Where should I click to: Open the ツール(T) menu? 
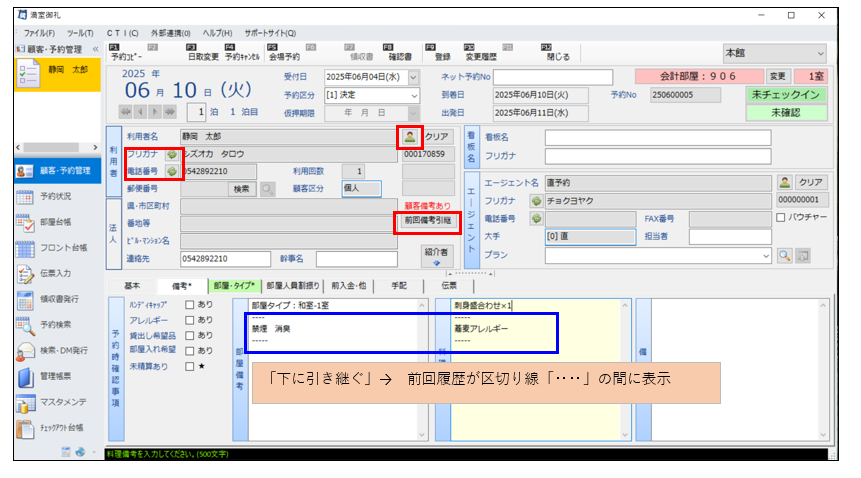pyautogui.click(x=80, y=33)
